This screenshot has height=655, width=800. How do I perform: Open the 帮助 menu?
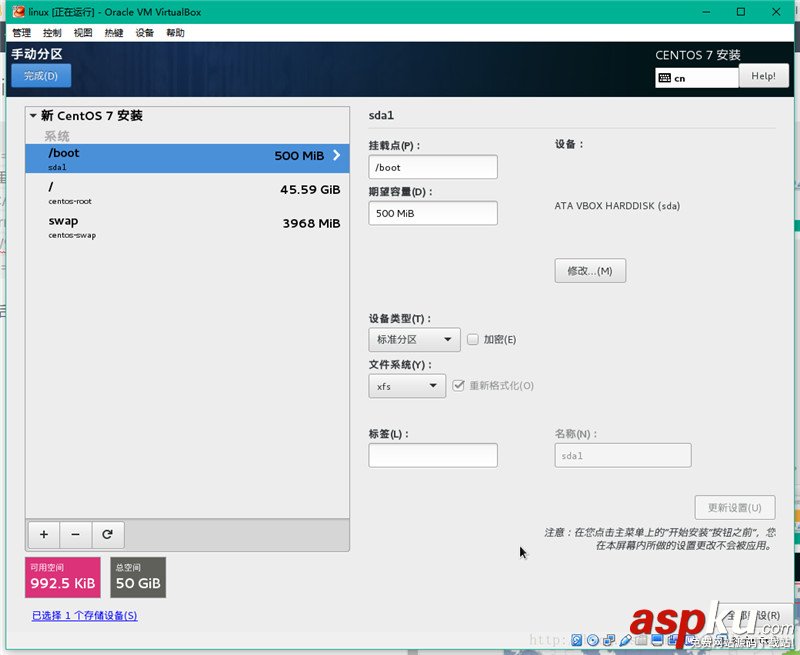pos(175,33)
